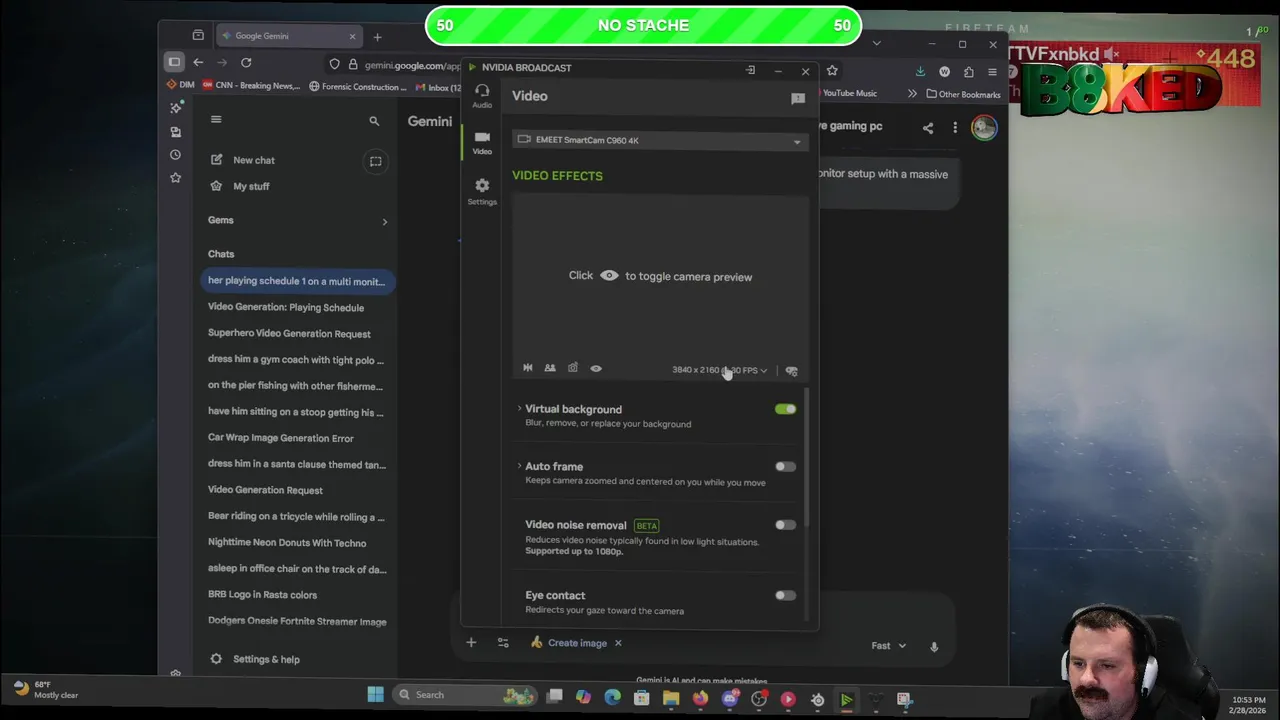
Task: Click New chat in Gemini sidebar
Action: coord(243,160)
